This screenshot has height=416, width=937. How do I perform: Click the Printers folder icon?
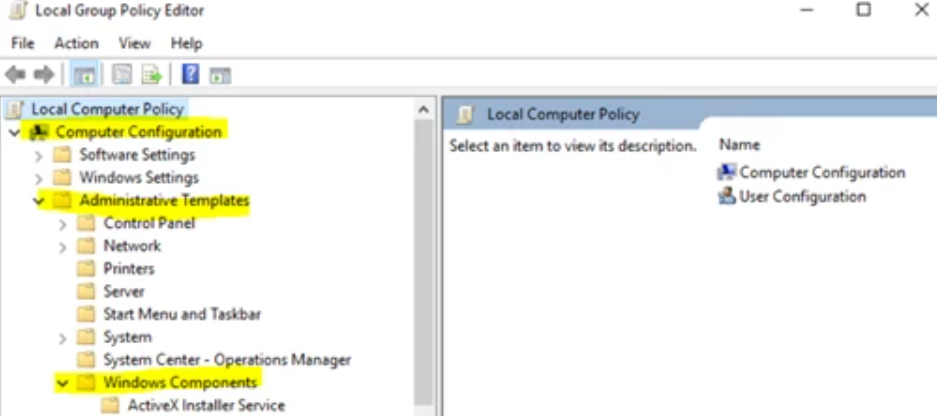click(x=86, y=269)
